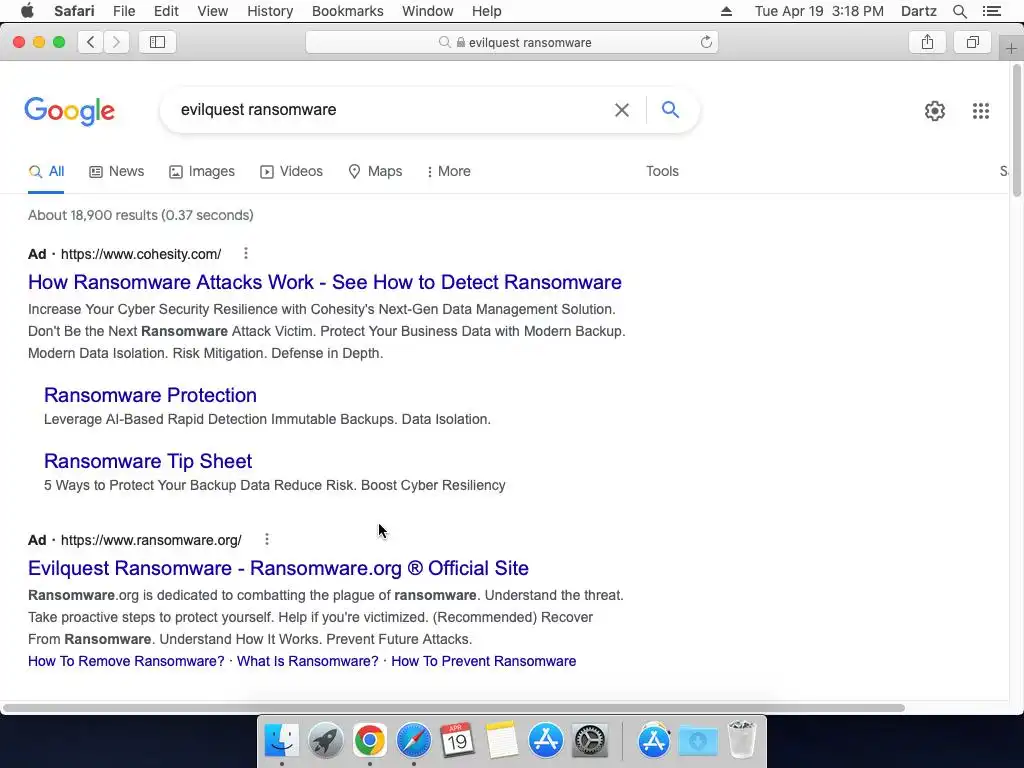The width and height of the screenshot is (1024, 768).
Task: Switch to the Images results tab
Action: 202,171
